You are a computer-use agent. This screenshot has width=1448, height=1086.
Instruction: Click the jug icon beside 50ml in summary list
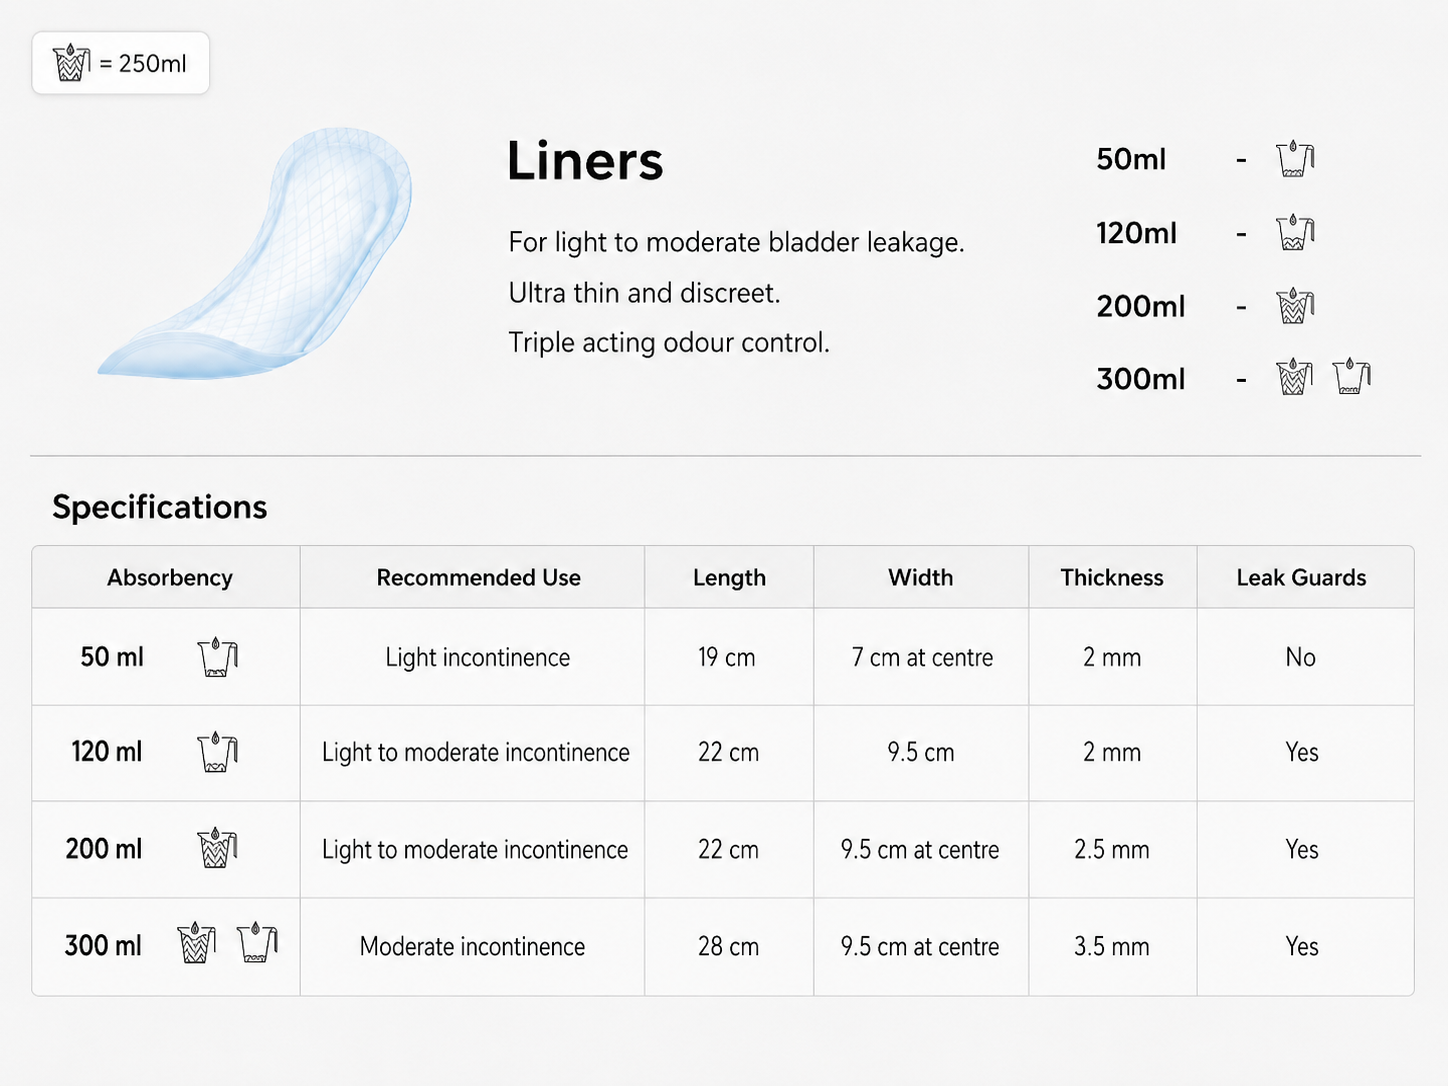click(x=1295, y=159)
